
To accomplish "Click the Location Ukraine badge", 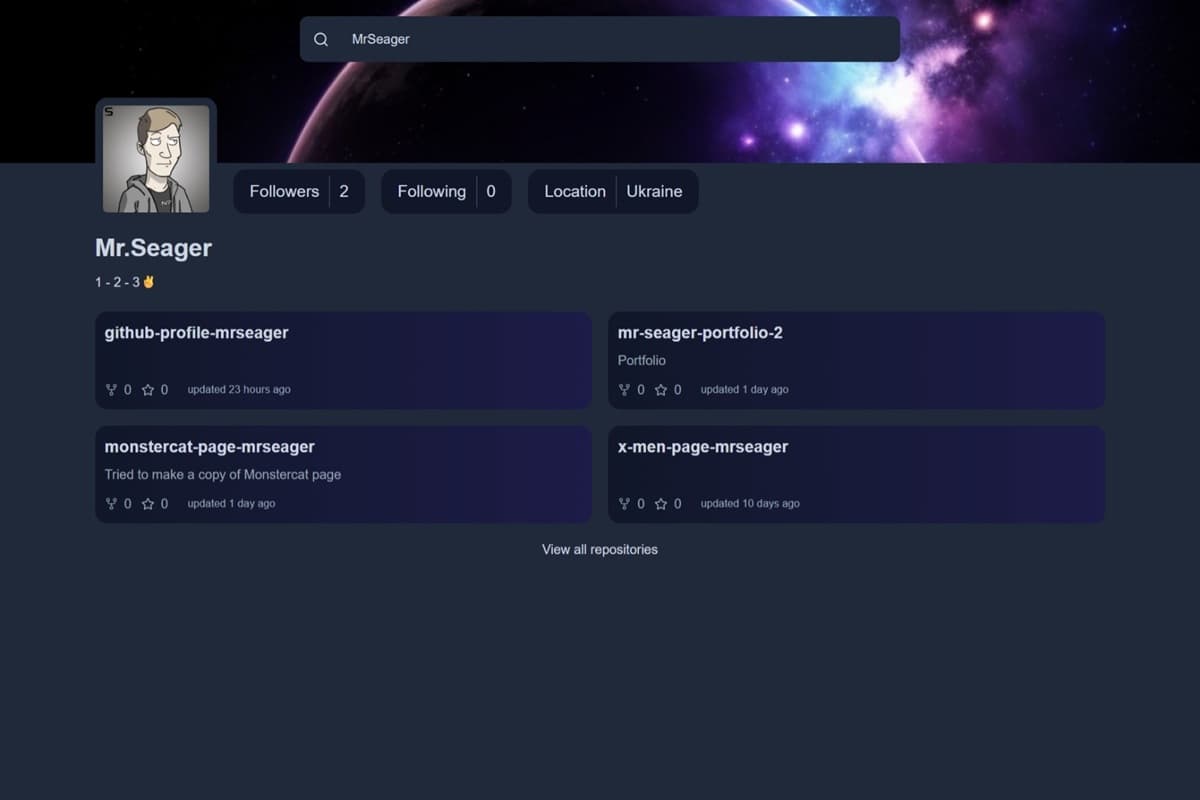I will point(613,191).
